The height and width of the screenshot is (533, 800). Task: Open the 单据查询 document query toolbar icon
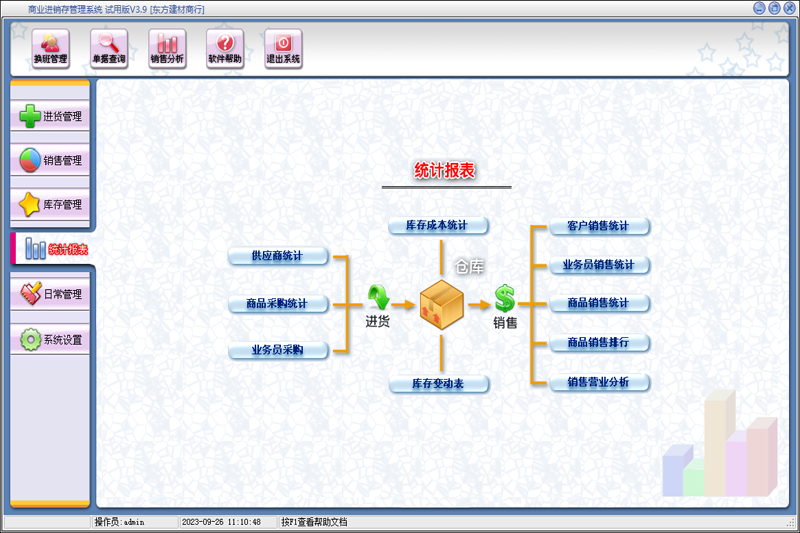pyautogui.click(x=109, y=48)
